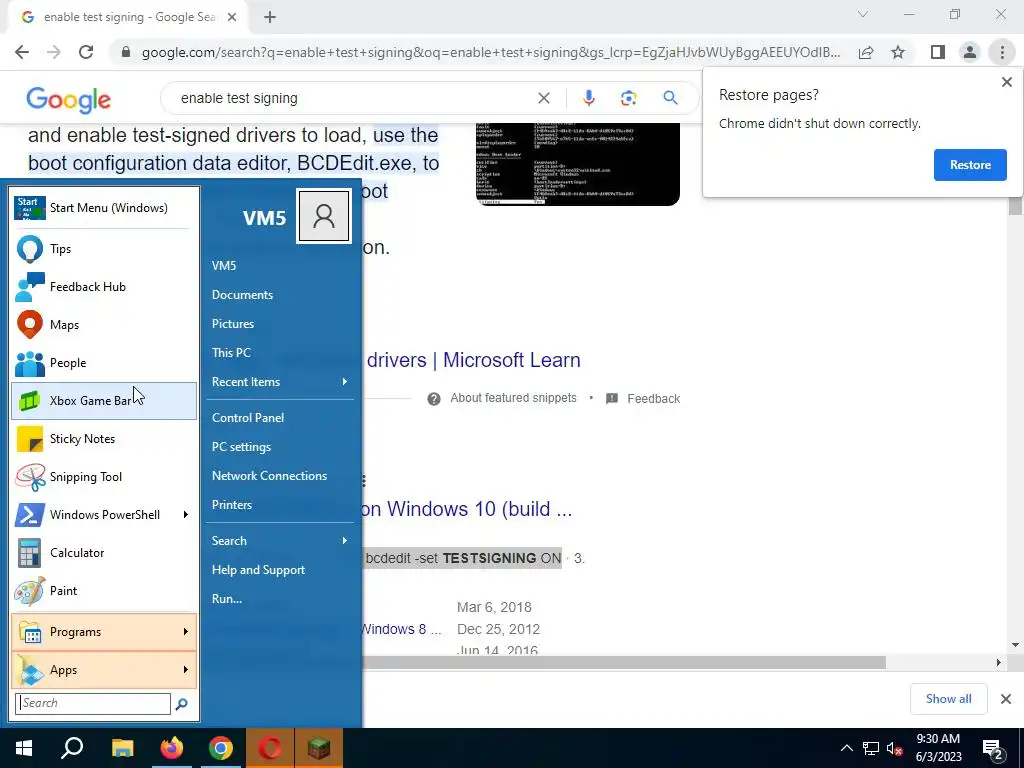Open taskbar search magnifier

[72, 748]
